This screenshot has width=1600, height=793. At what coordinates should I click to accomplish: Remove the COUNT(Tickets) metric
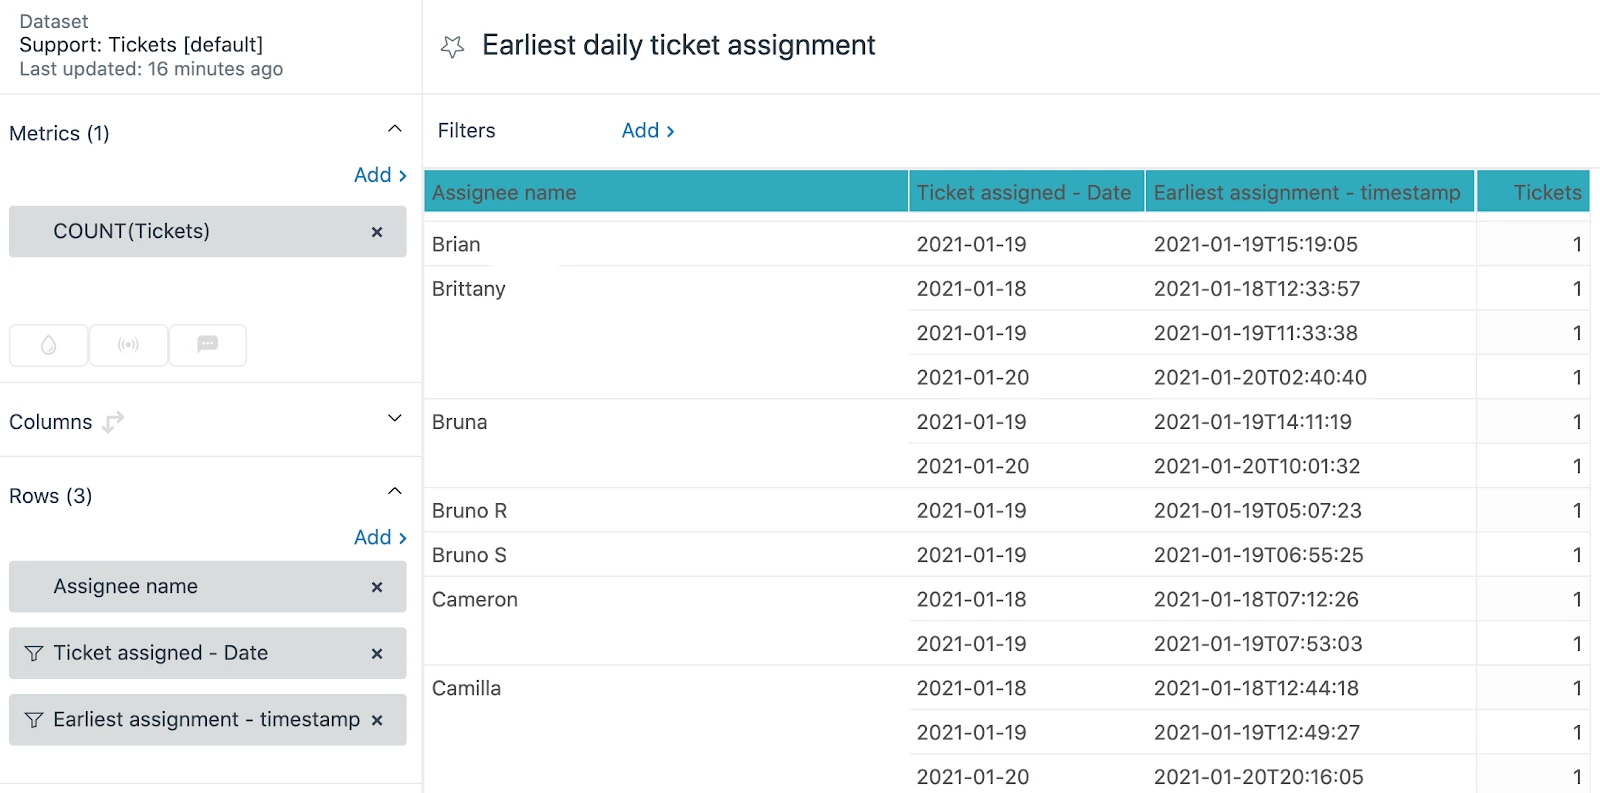[x=377, y=232]
